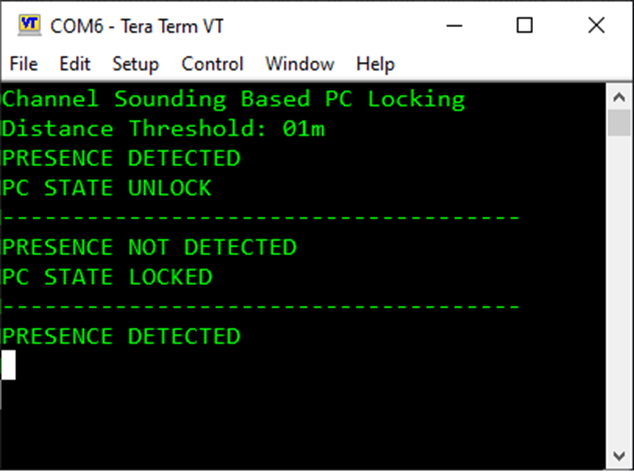
Task: Click the 'Distance Threshold: 01m' text
Action: tap(163, 129)
